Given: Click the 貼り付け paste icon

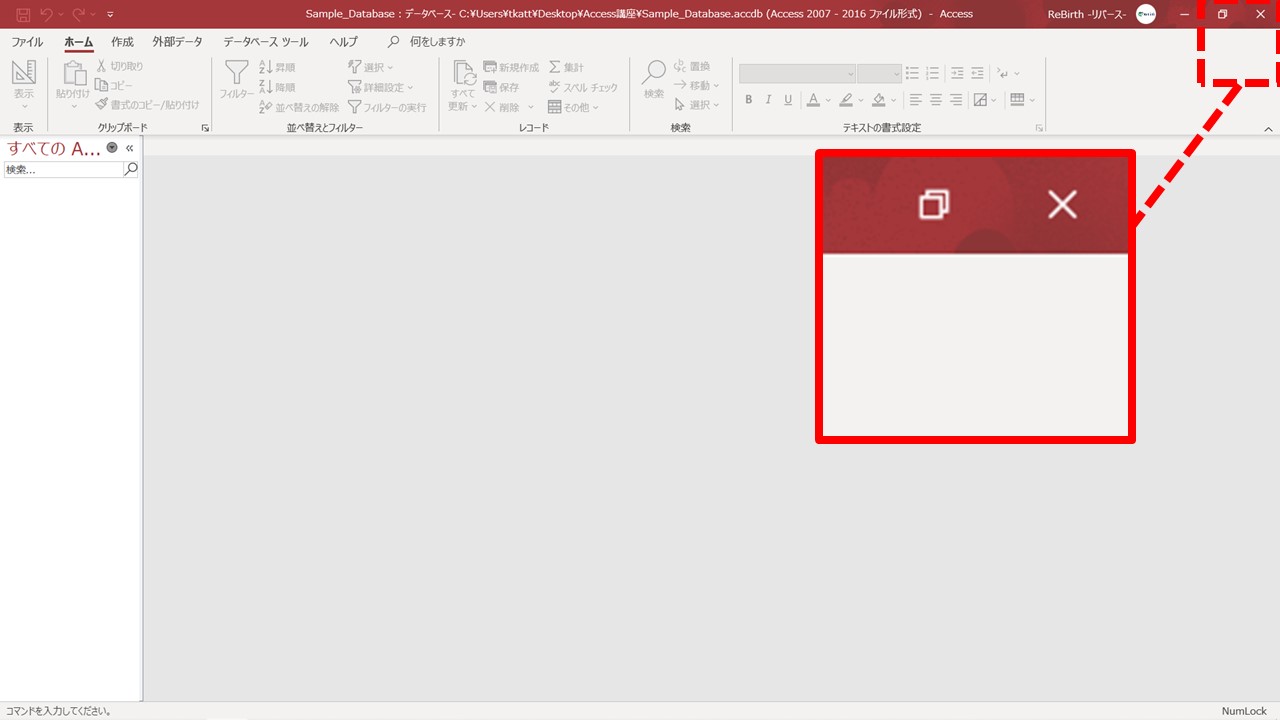Looking at the screenshot, I should (x=73, y=74).
